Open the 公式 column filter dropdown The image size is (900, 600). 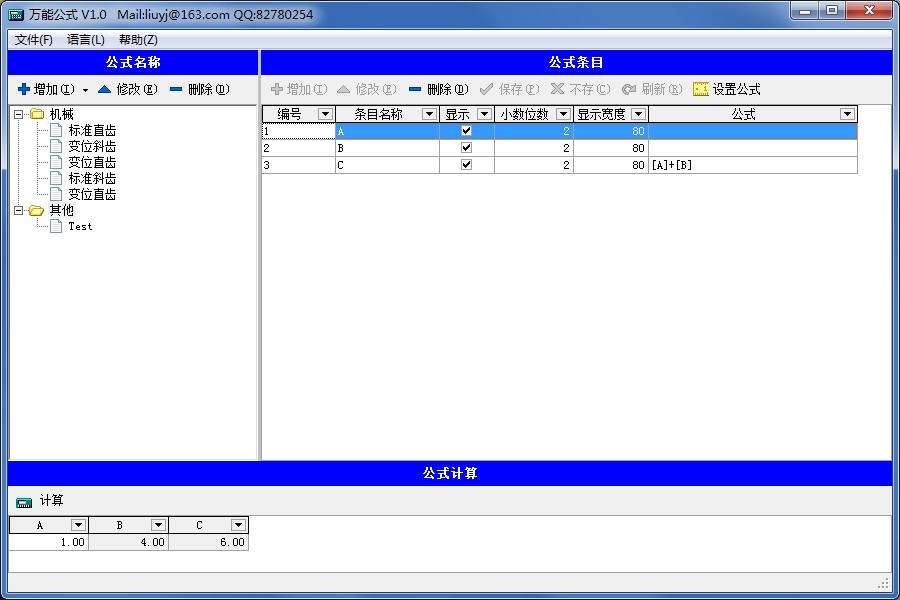(847, 114)
